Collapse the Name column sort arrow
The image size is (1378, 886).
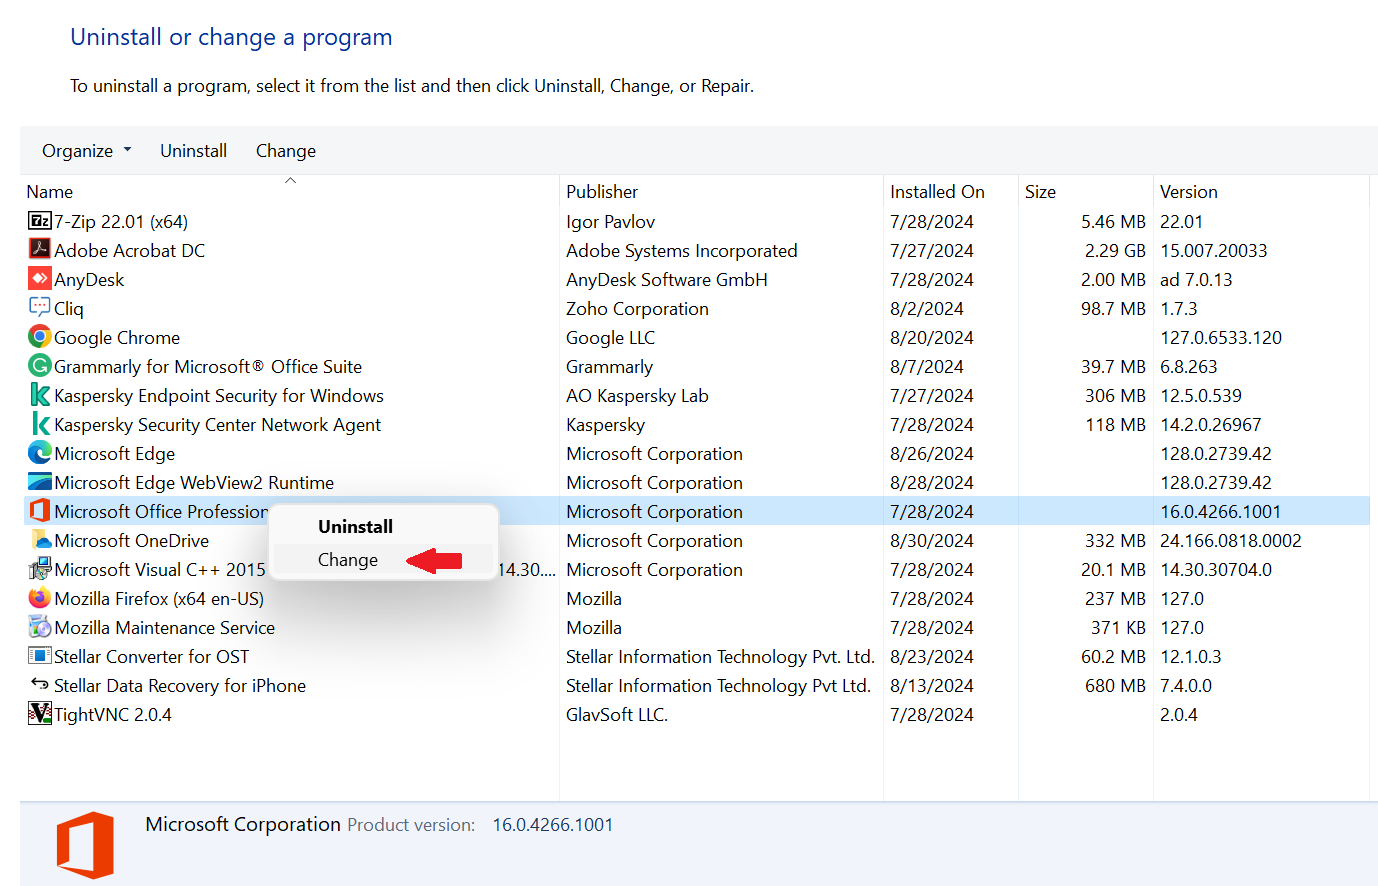pyautogui.click(x=290, y=180)
